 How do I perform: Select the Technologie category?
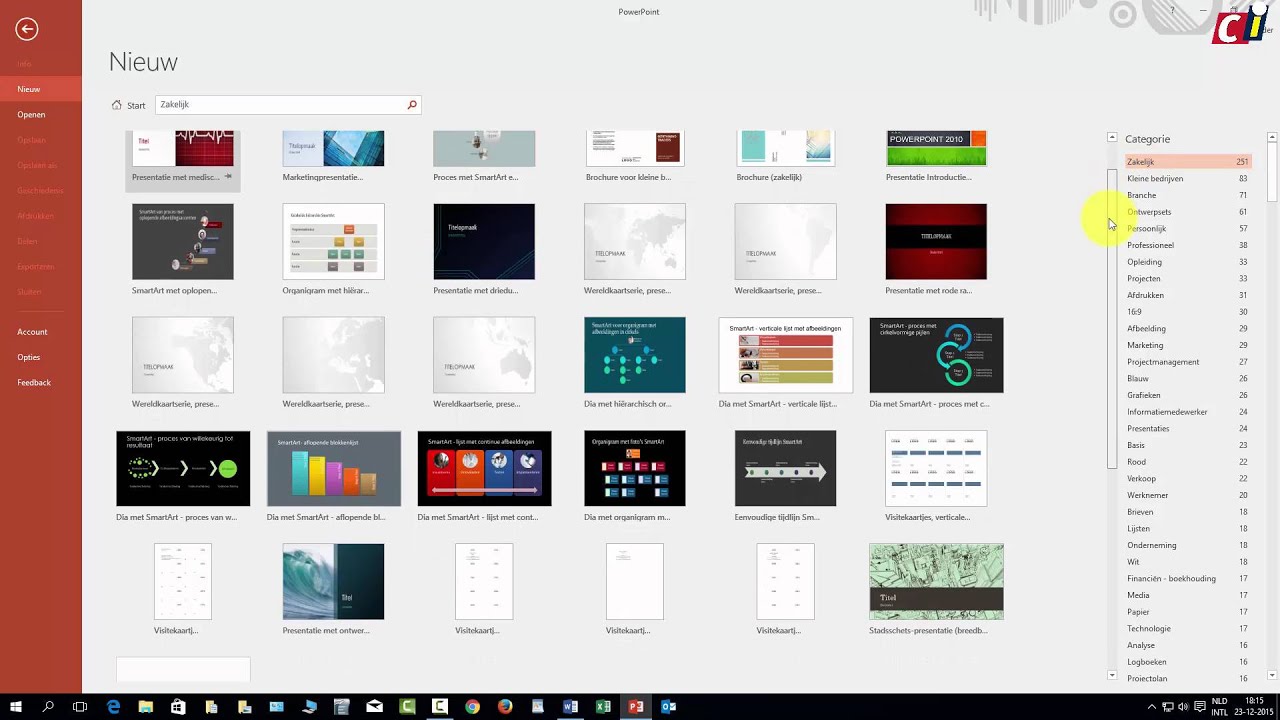[x=1187, y=628]
